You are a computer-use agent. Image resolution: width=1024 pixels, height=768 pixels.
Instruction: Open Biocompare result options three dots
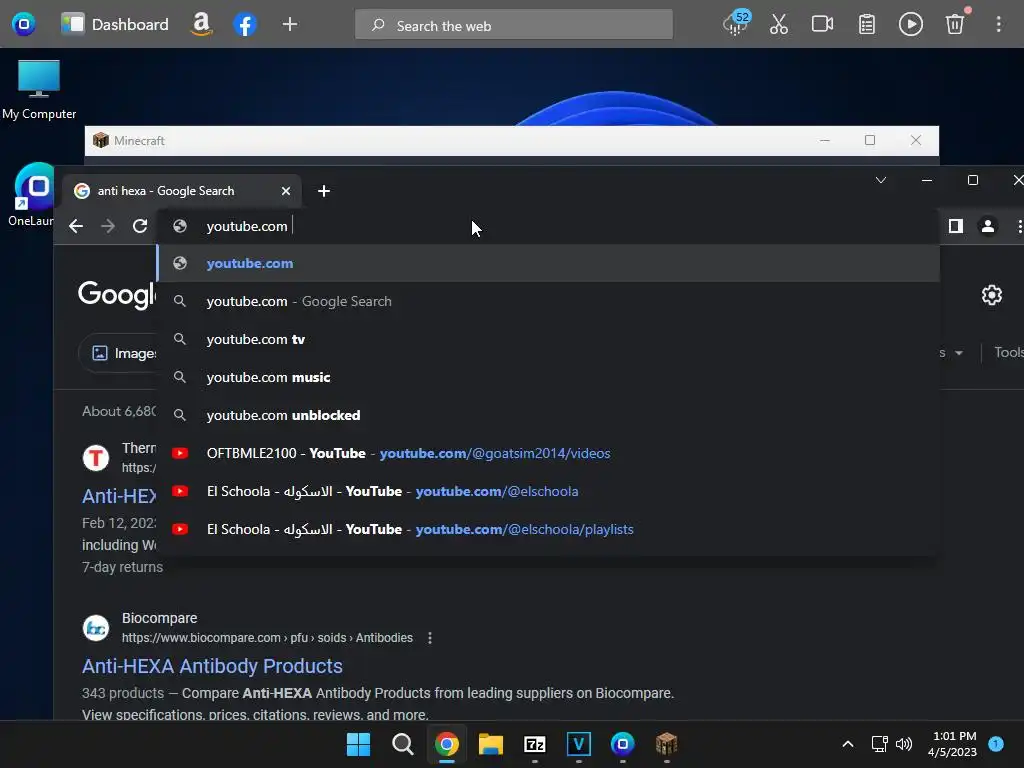click(429, 637)
